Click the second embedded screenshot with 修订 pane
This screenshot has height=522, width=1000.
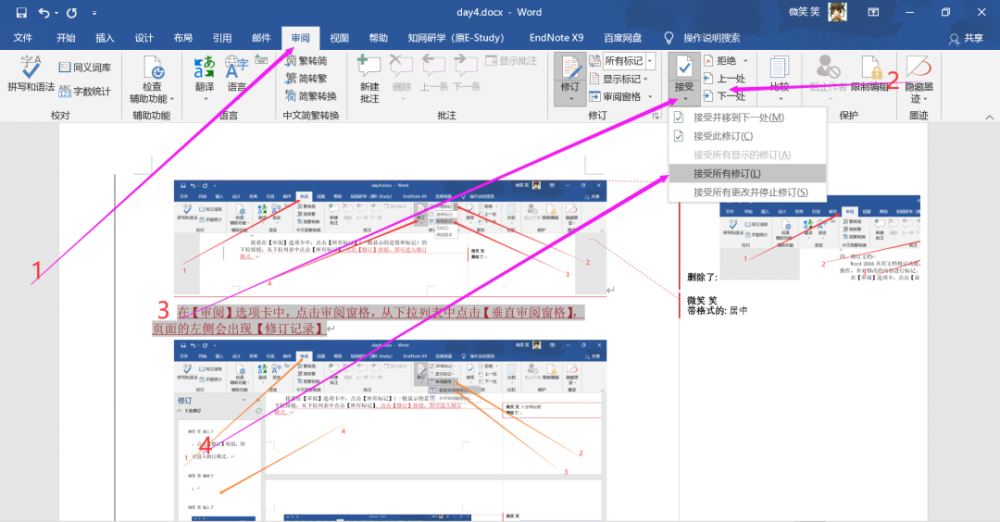tap(390, 430)
